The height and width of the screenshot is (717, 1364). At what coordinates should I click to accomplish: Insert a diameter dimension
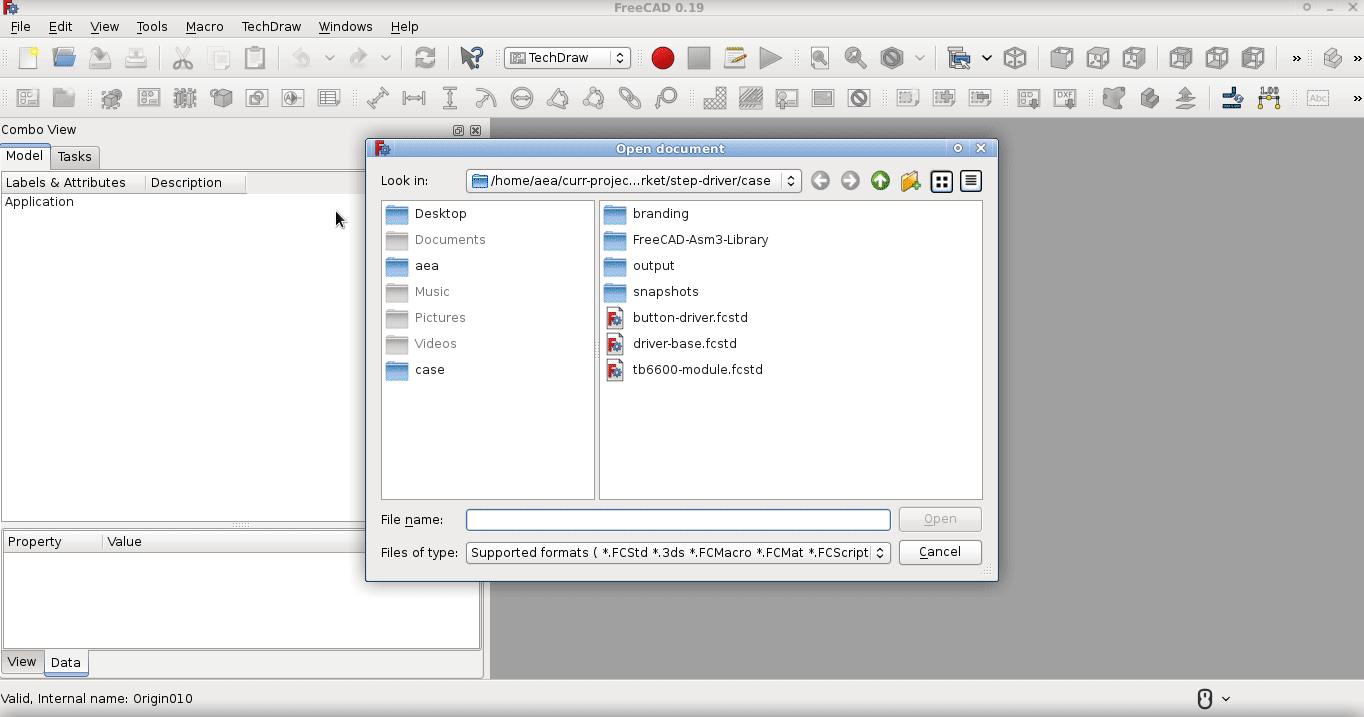[x=522, y=98]
